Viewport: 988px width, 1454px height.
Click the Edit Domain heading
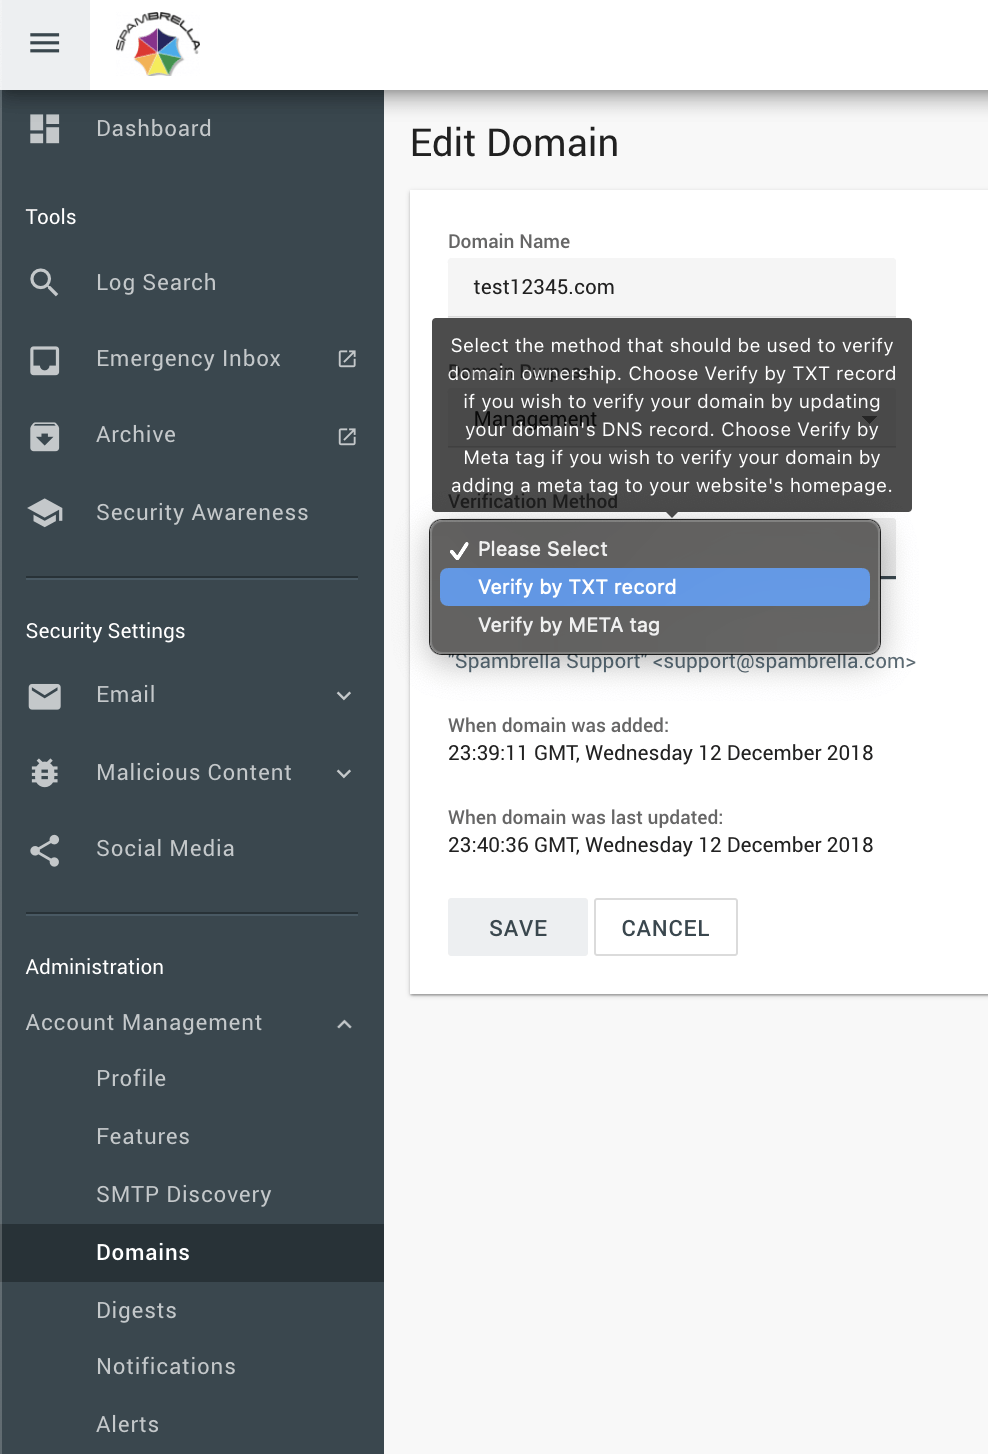pyautogui.click(x=515, y=143)
